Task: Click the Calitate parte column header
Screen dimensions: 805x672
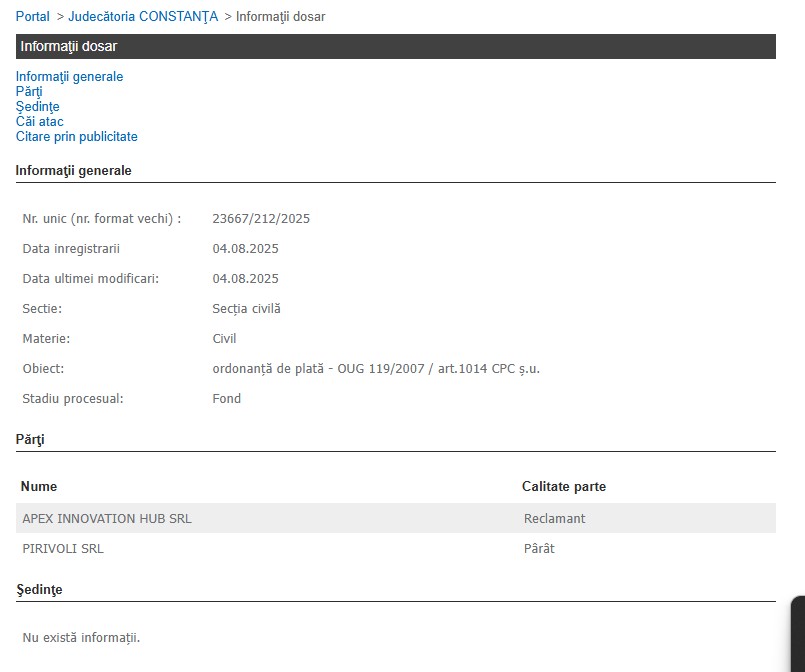Action: pos(564,487)
